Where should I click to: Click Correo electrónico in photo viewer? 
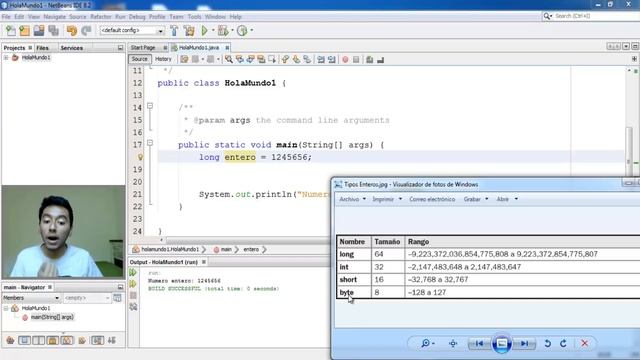coord(432,199)
